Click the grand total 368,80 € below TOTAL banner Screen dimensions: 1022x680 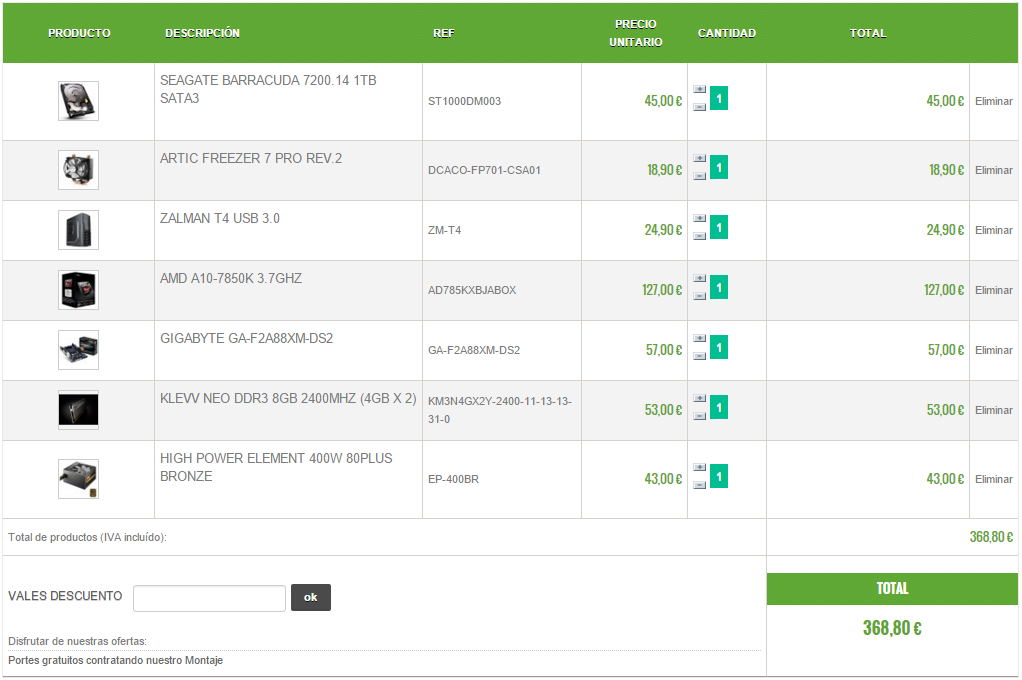coord(892,628)
